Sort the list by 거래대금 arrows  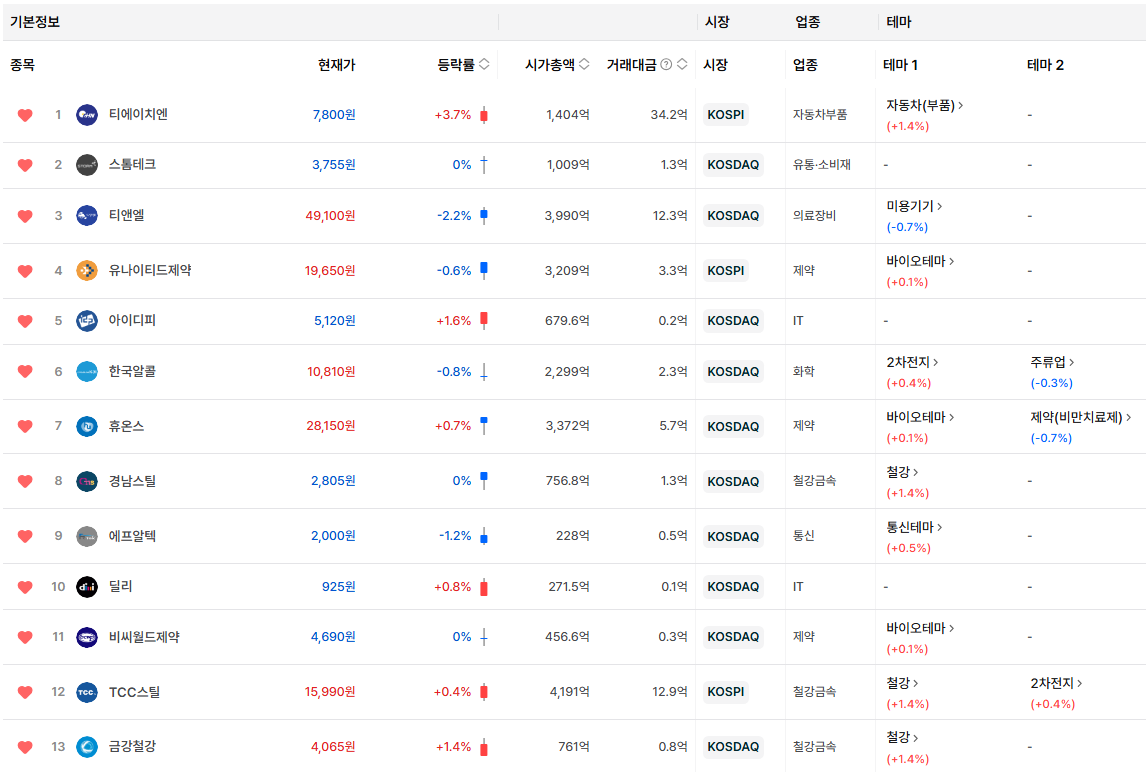[x=682, y=65]
